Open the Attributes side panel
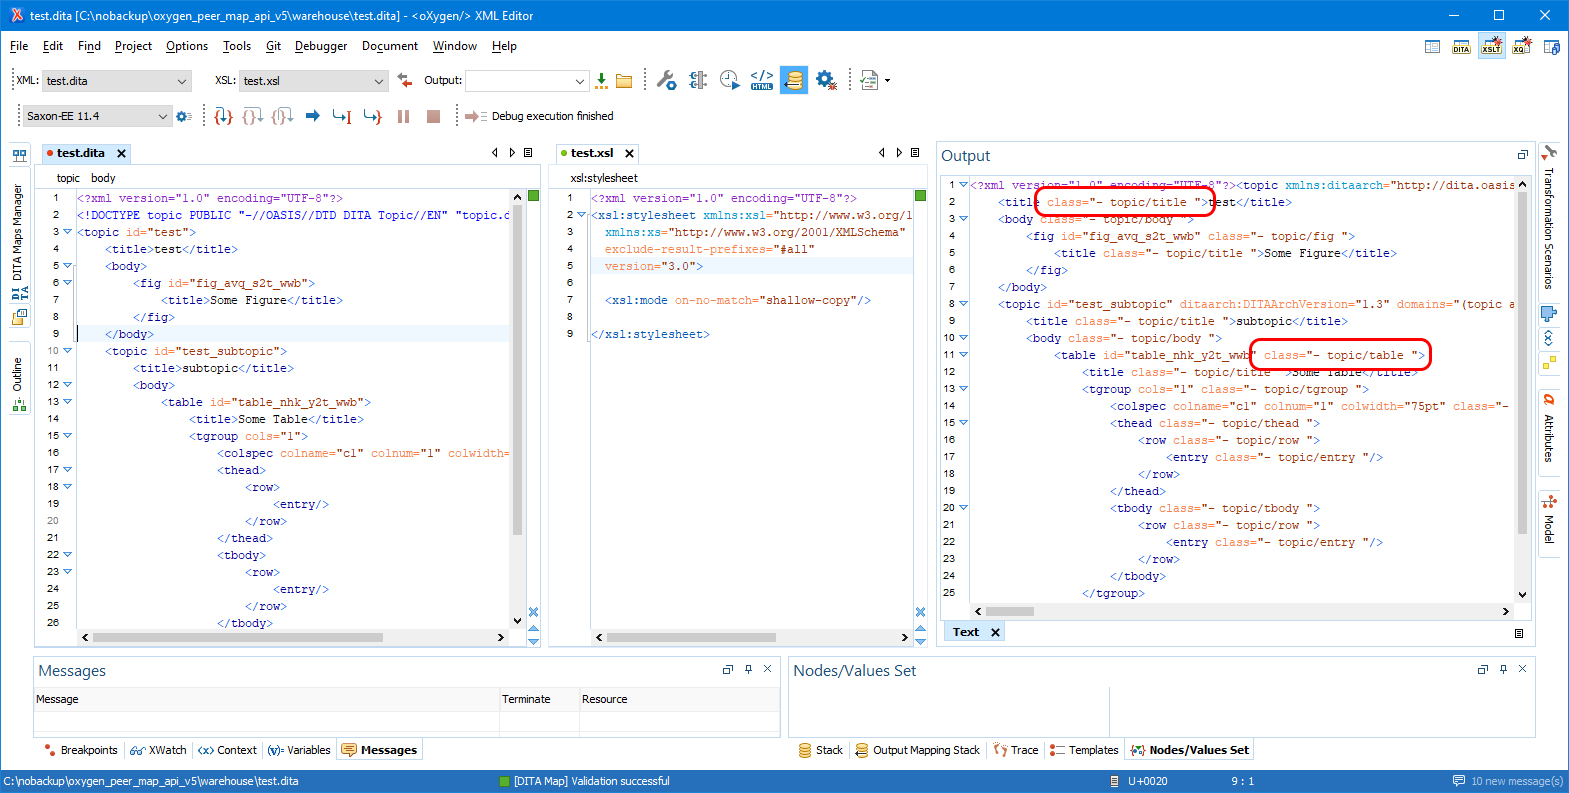The image size is (1569, 793). pyautogui.click(x=1549, y=428)
